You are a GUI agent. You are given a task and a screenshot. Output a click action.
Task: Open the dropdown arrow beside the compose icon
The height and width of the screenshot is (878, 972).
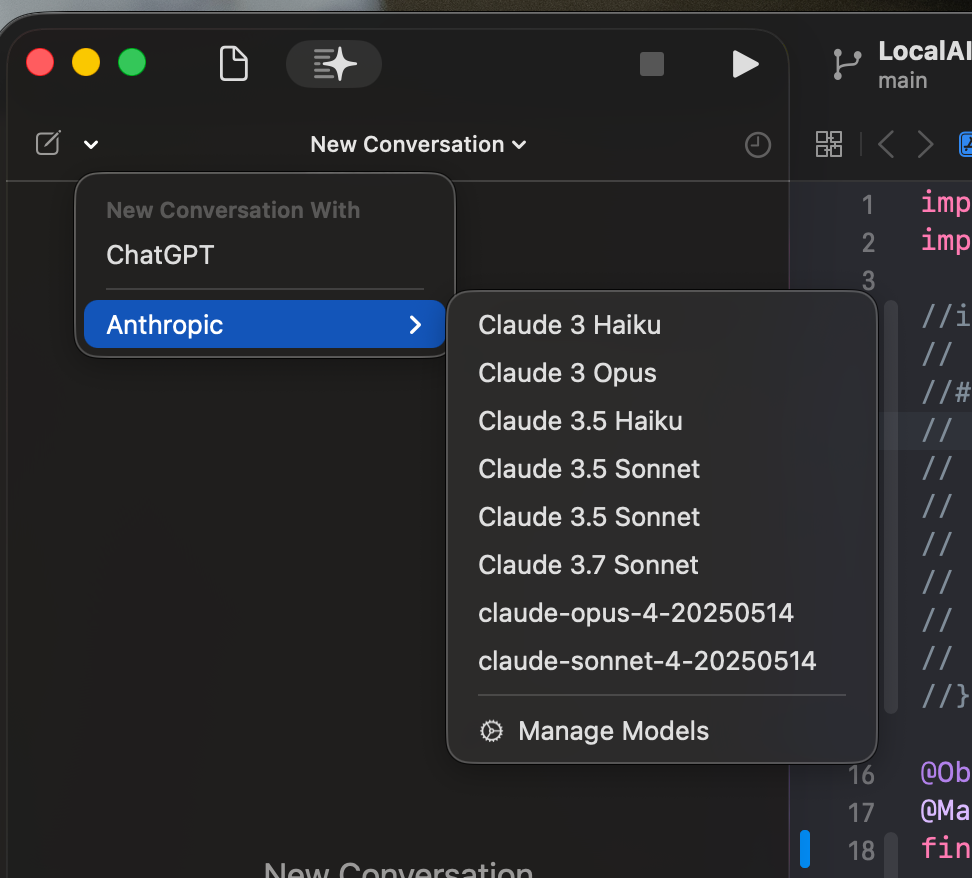click(91, 144)
